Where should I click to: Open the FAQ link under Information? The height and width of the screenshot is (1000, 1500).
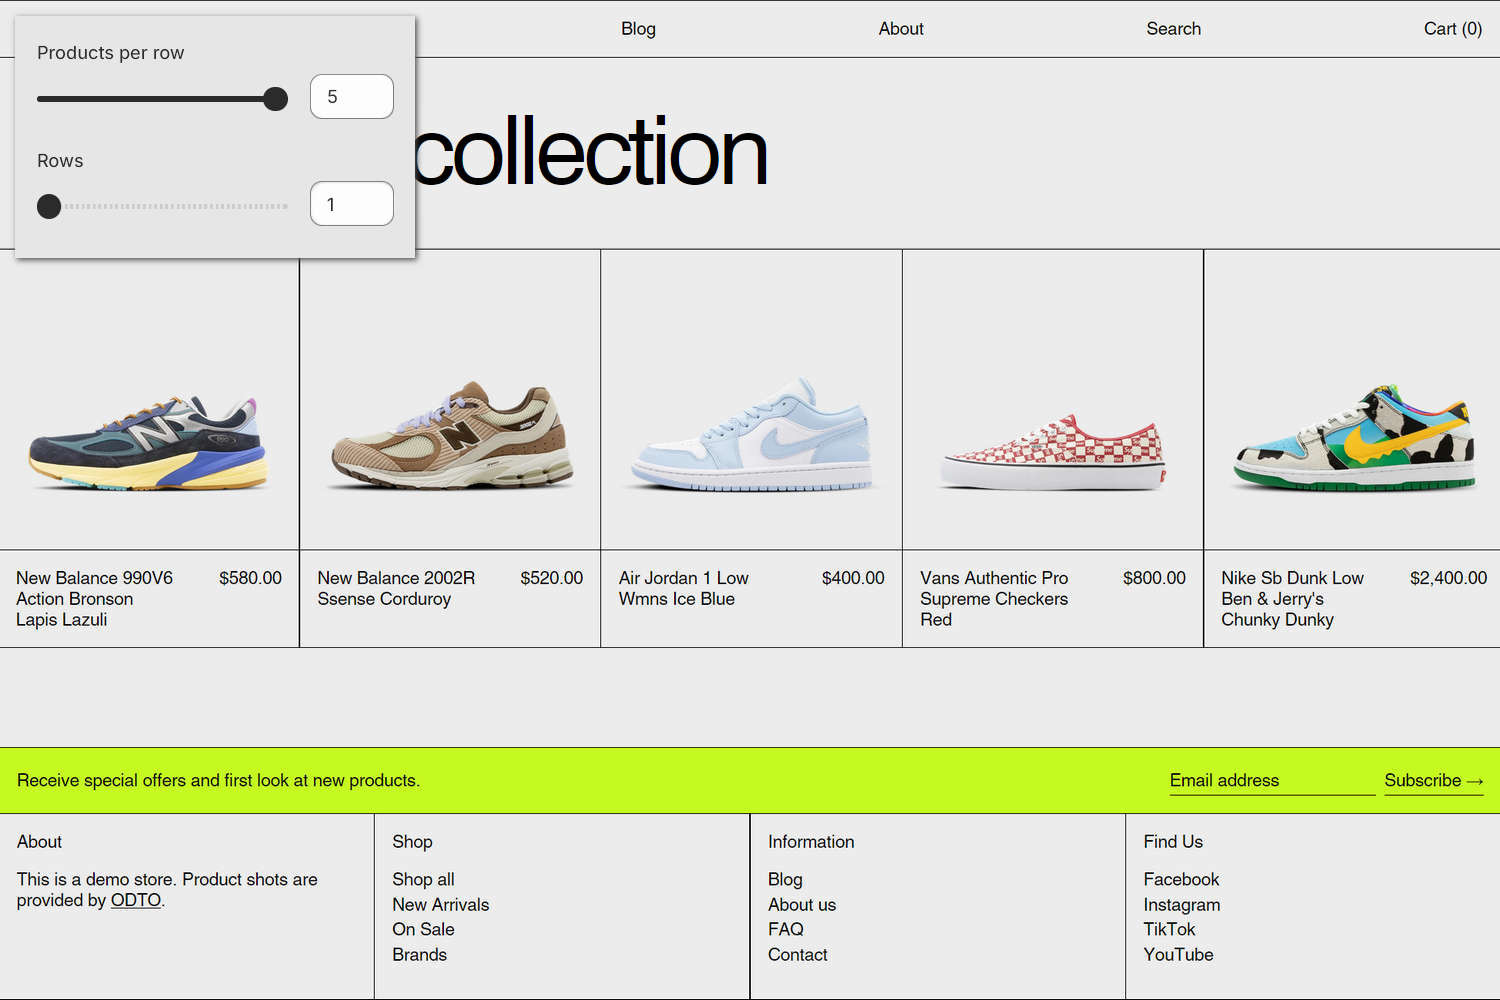click(x=785, y=929)
